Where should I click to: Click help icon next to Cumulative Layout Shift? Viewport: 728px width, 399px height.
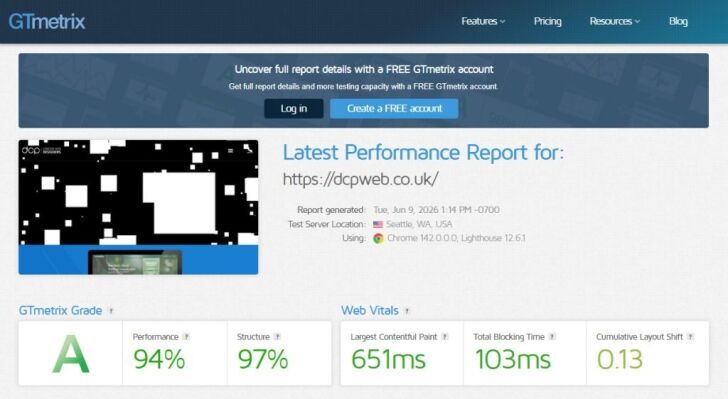[x=690, y=337]
